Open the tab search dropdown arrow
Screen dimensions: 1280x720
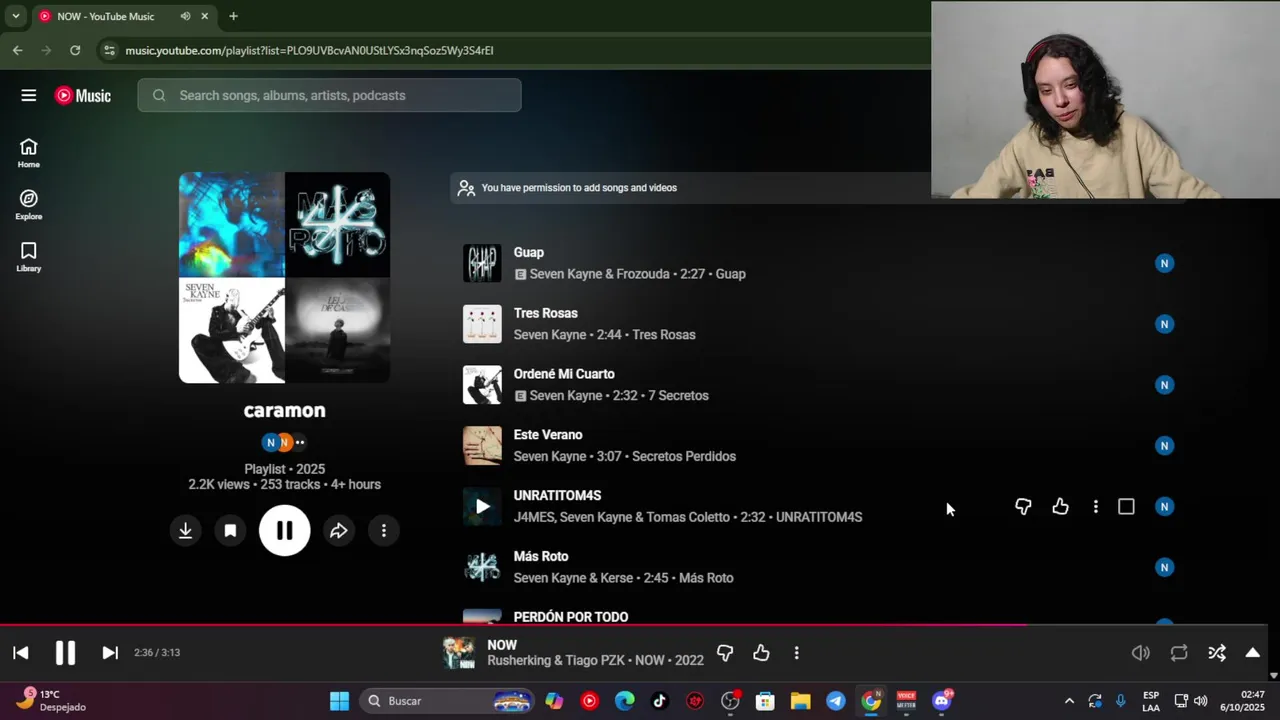pos(15,16)
